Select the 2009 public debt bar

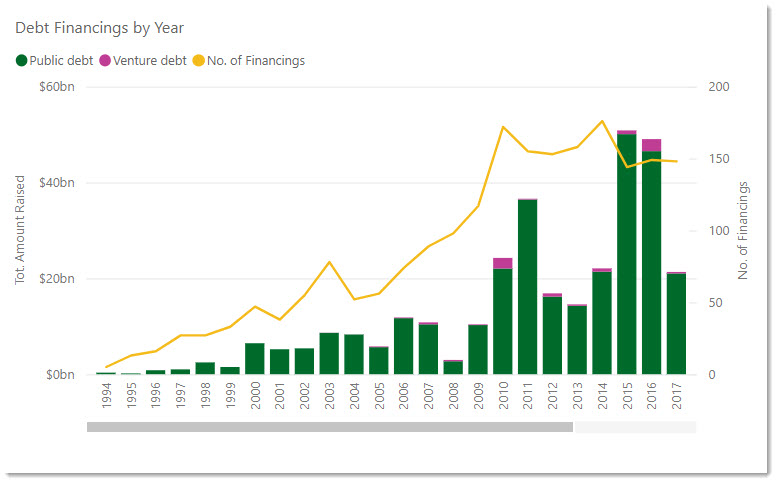(478, 350)
